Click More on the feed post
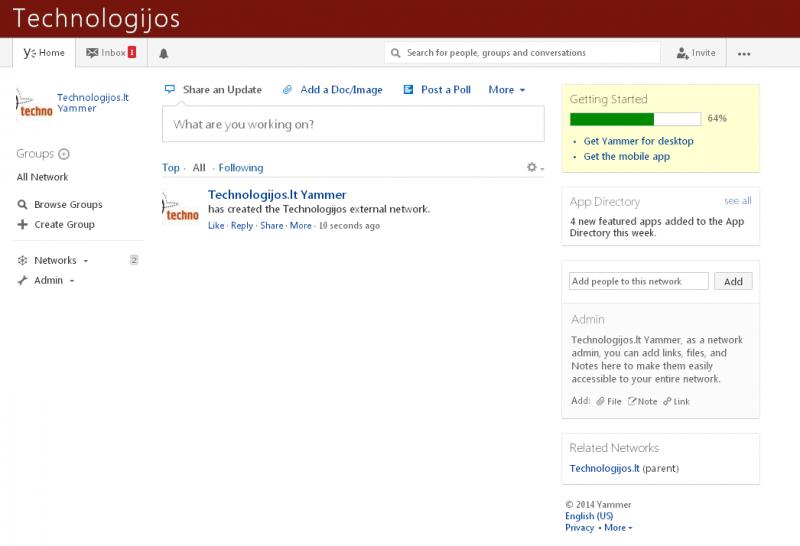This screenshot has width=800, height=546. pyautogui.click(x=301, y=225)
